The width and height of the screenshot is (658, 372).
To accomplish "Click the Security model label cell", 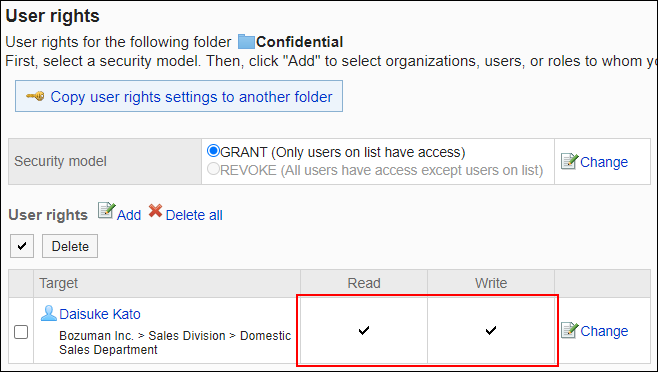I will coord(105,162).
